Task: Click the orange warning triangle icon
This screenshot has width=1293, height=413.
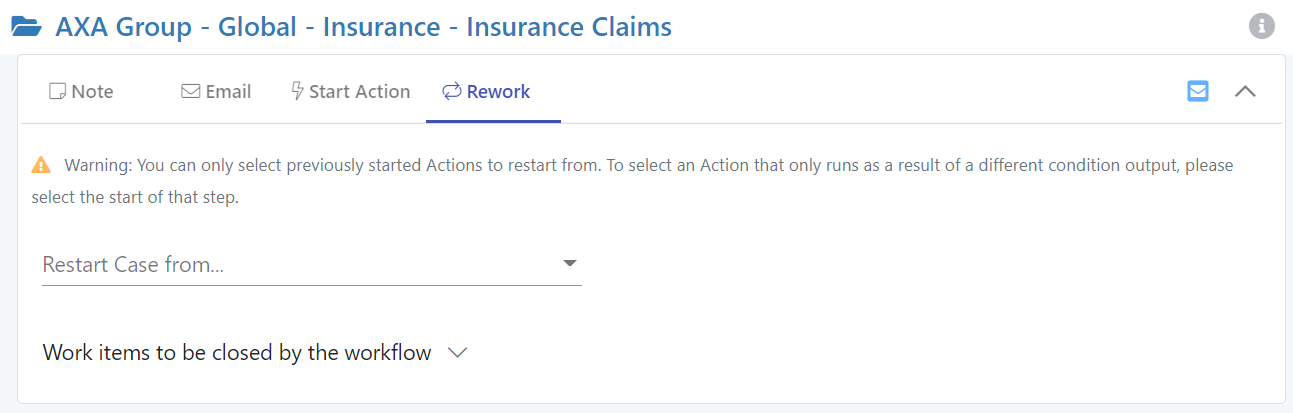Action: coord(41,165)
